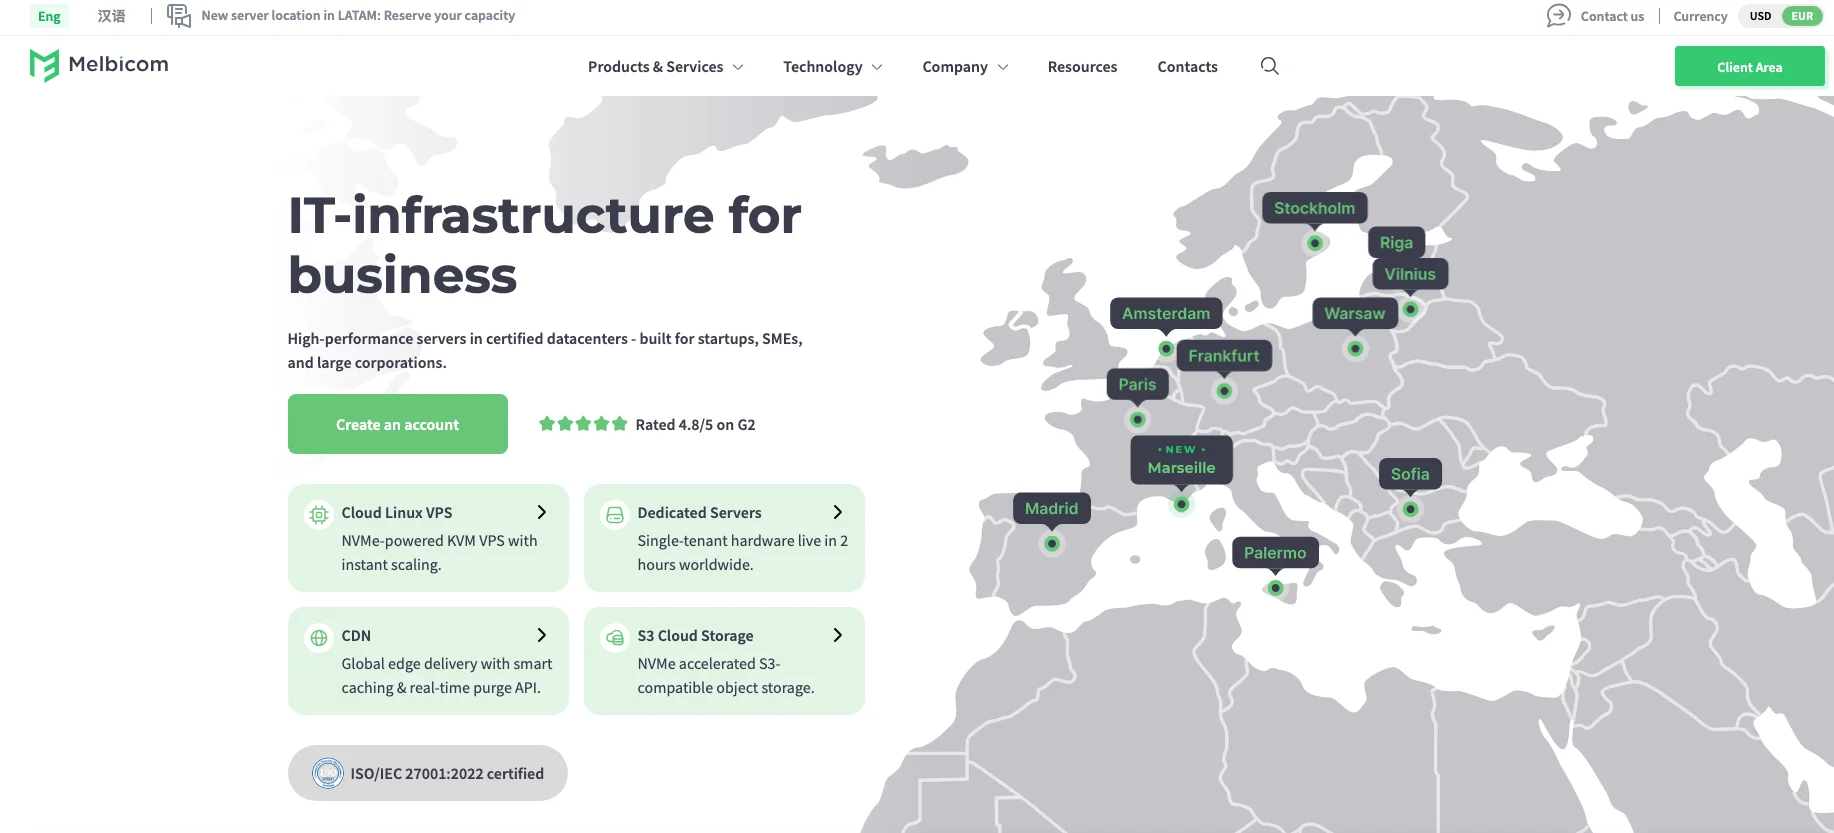The height and width of the screenshot is (833, 1834).
Task: Click the arrow on the Cloud Linux VPS card
Action: pos(542,512)
